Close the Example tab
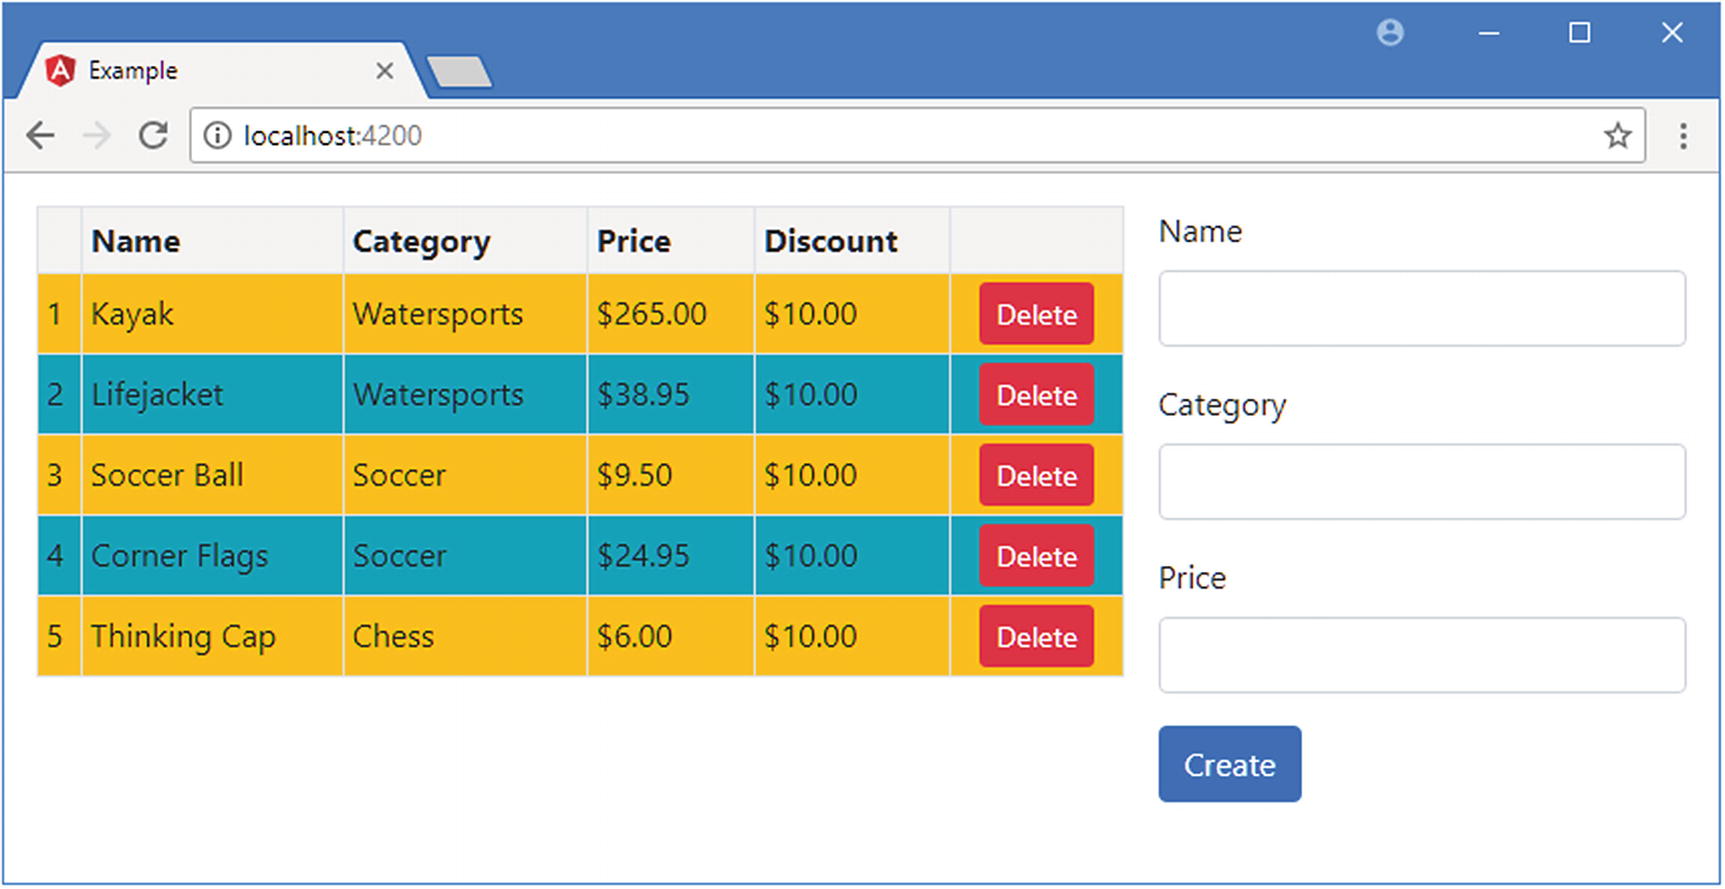The image size is (1725, 889). (x=384, y=71)
